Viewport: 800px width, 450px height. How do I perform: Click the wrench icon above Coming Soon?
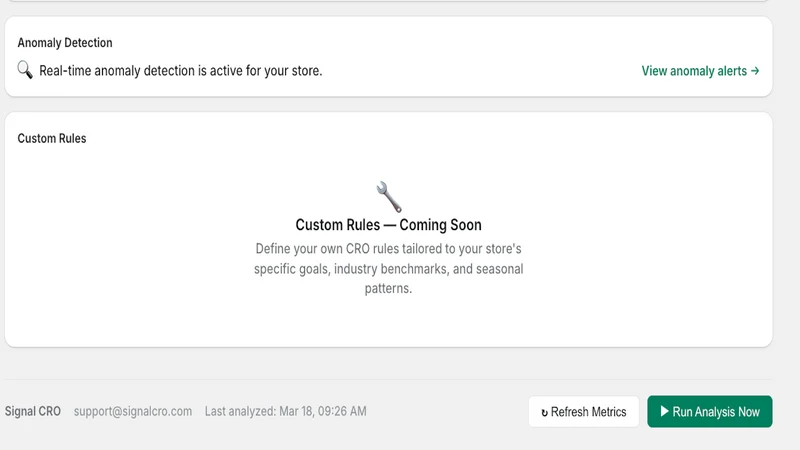(389, 197)
